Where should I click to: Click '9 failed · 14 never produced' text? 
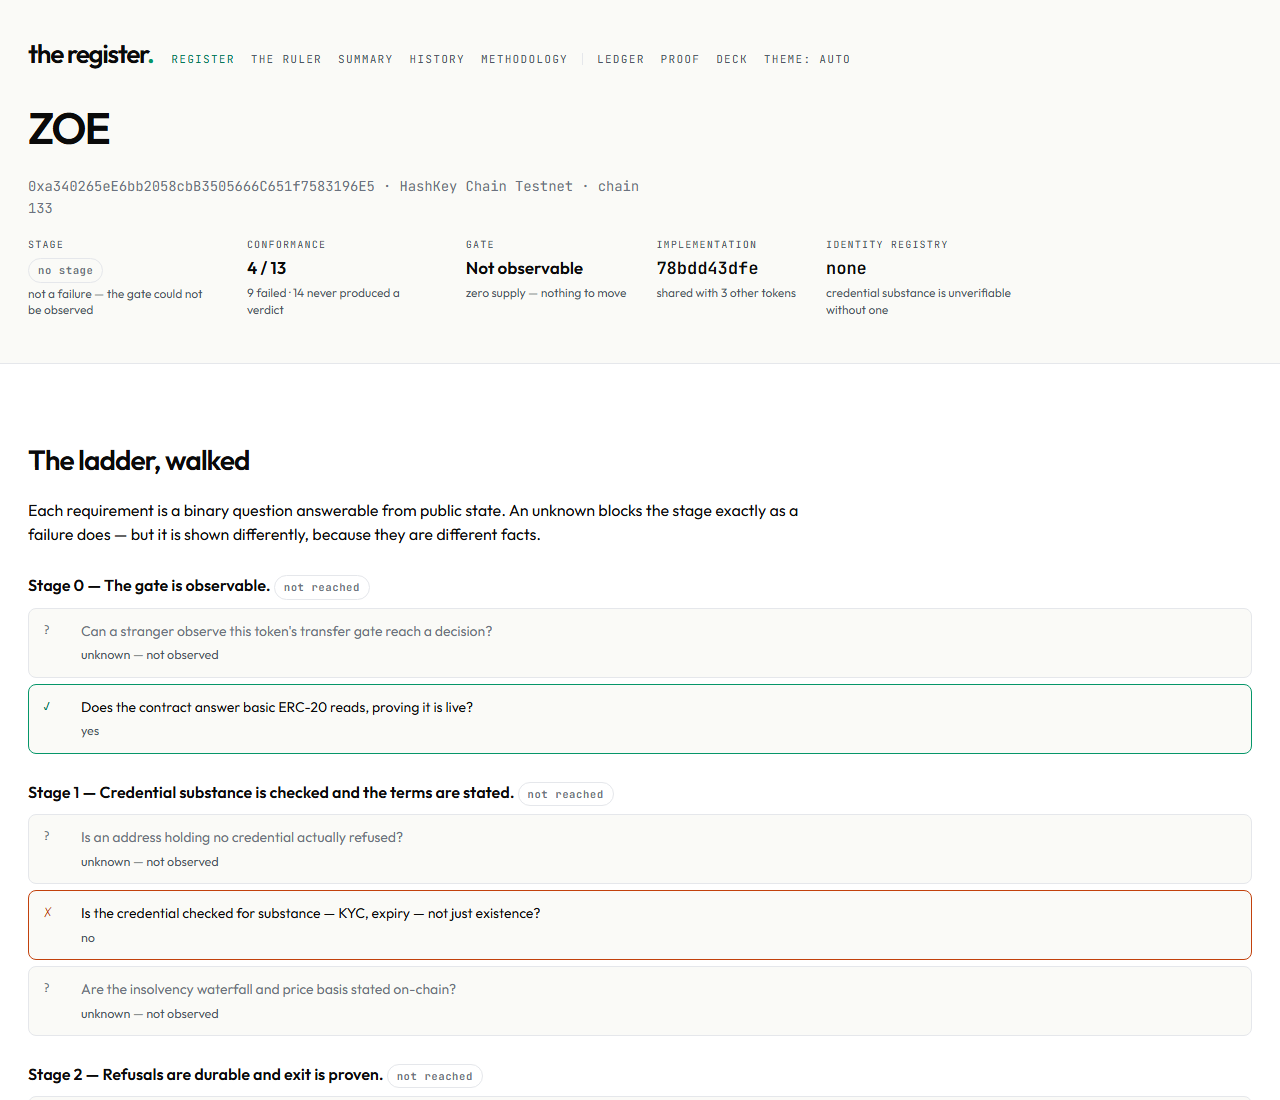(323, 301)
